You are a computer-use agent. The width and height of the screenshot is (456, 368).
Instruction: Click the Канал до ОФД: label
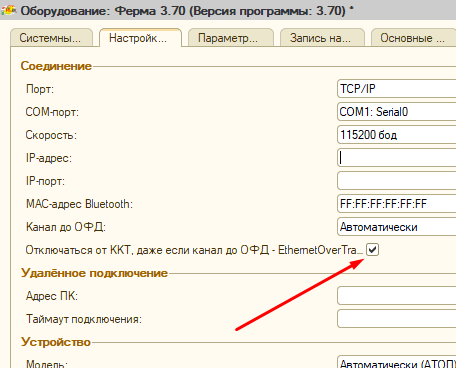pos(66,227)
